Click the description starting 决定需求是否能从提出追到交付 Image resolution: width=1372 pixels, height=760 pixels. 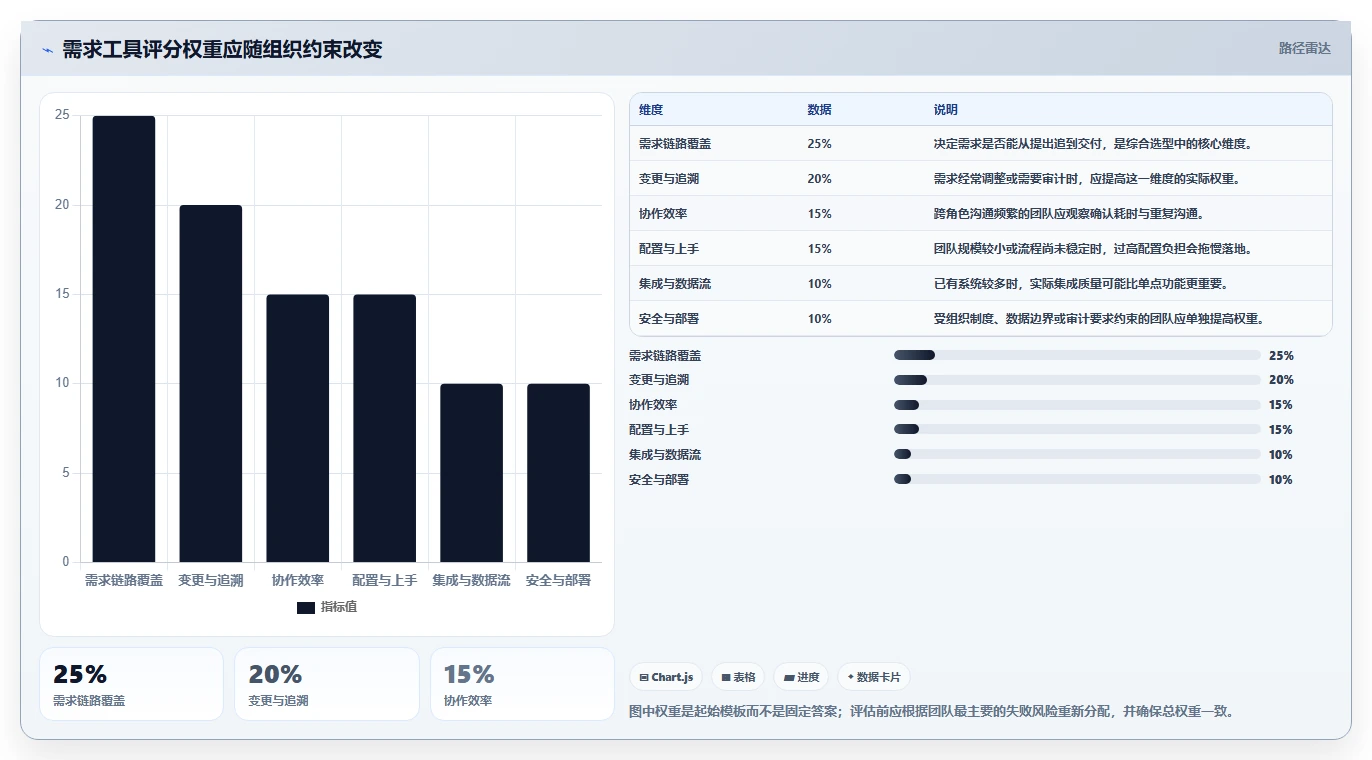click(x=1093, y=144)
